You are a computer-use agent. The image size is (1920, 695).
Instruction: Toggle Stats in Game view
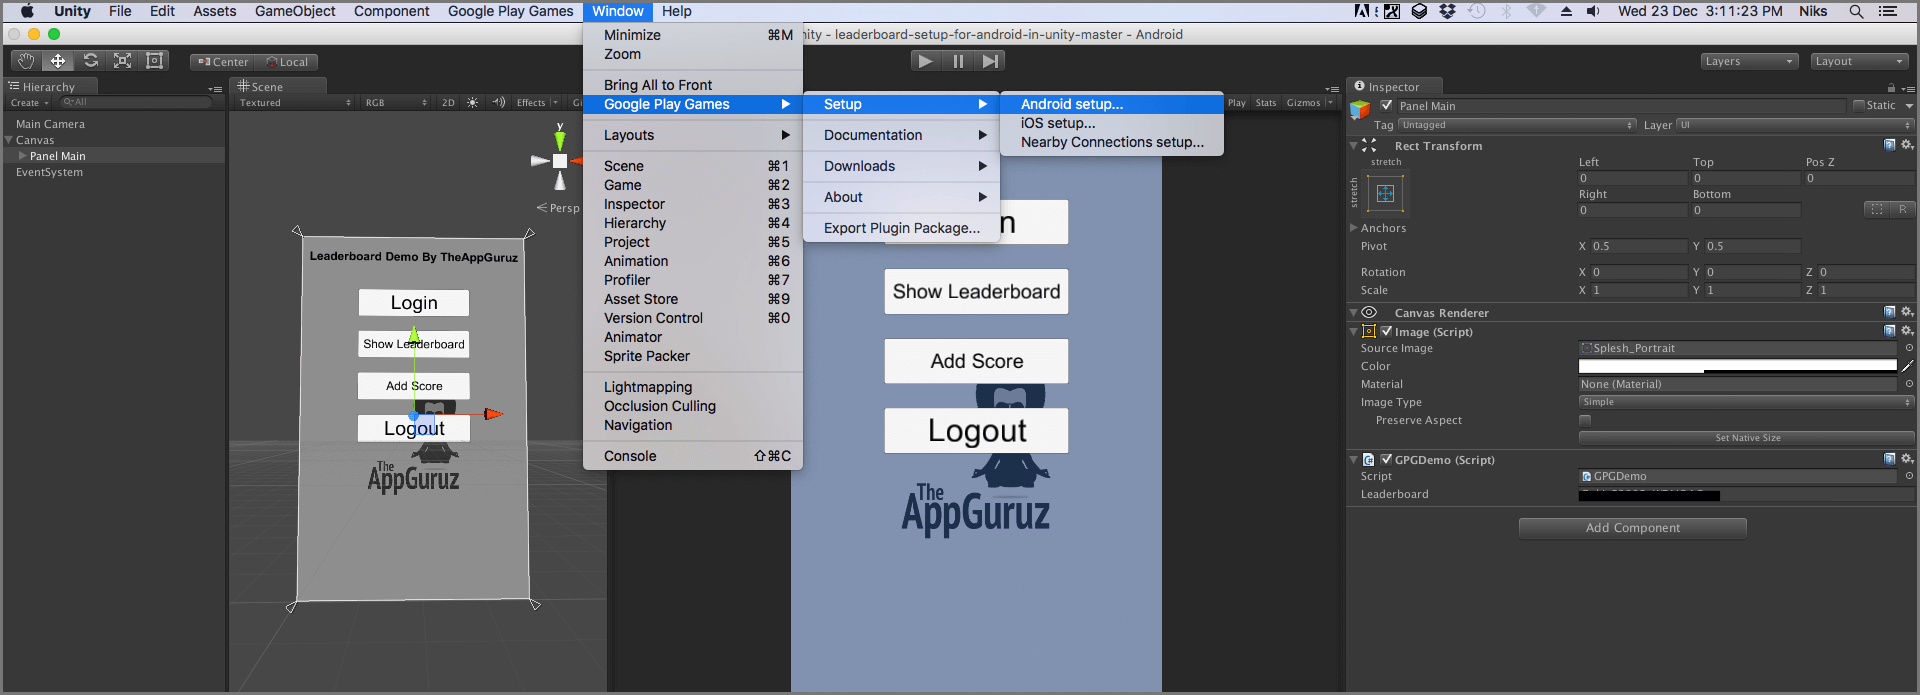pyautogui.click(x=1266, y=102)
